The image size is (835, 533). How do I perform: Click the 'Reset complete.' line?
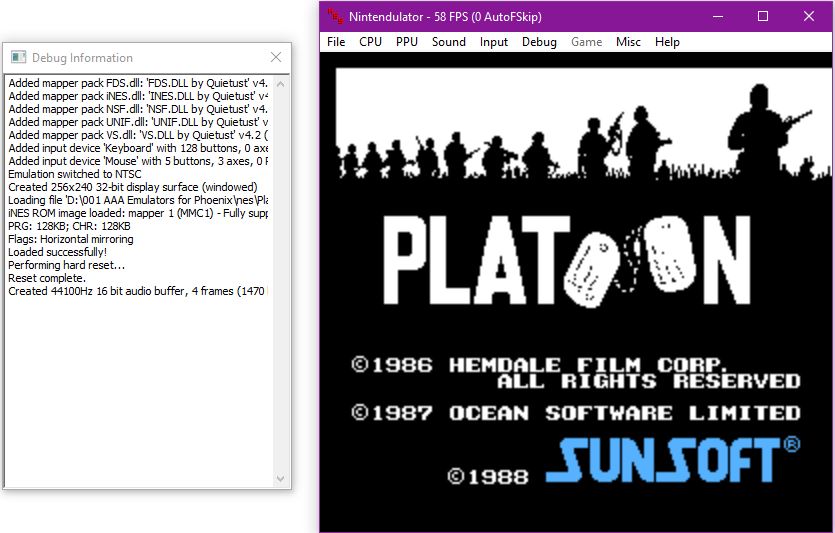coord(47,278)
